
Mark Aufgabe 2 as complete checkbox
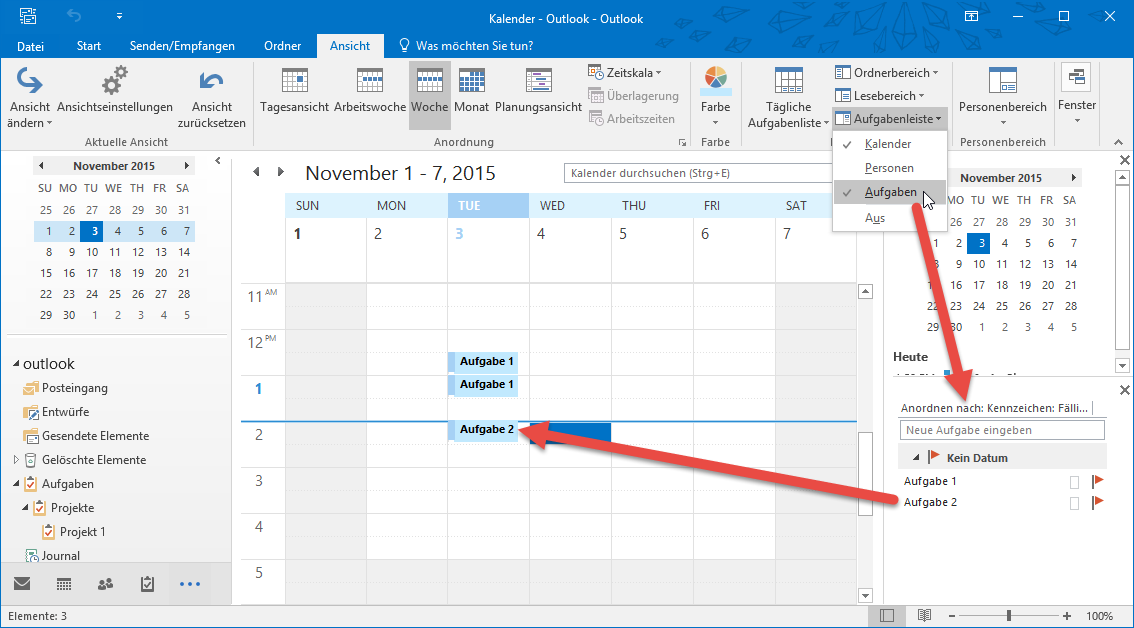point(1075,503)
